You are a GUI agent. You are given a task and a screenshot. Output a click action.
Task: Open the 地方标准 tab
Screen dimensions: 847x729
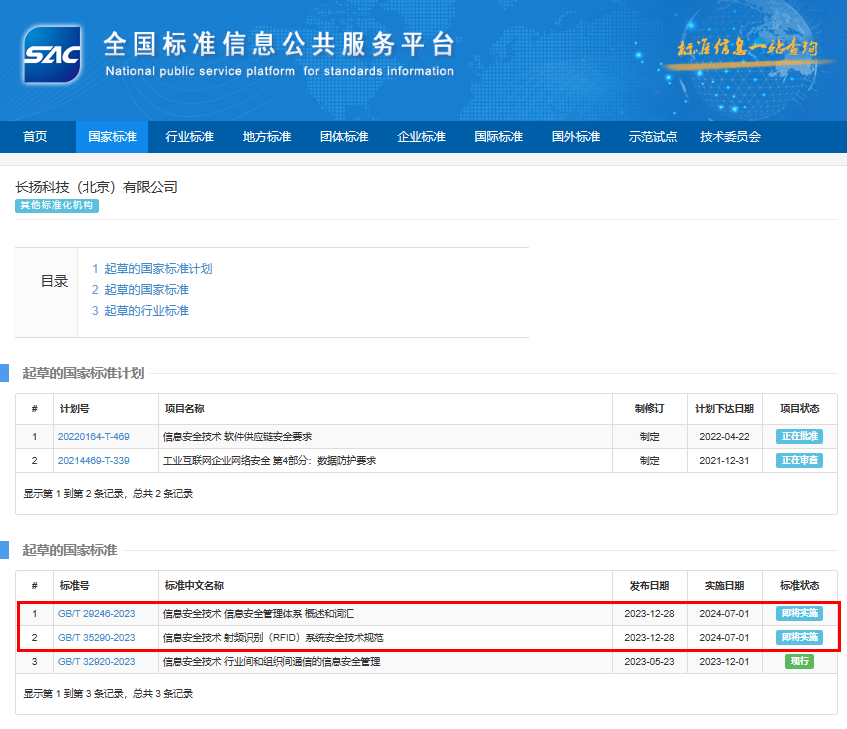[x=267, y=137]
